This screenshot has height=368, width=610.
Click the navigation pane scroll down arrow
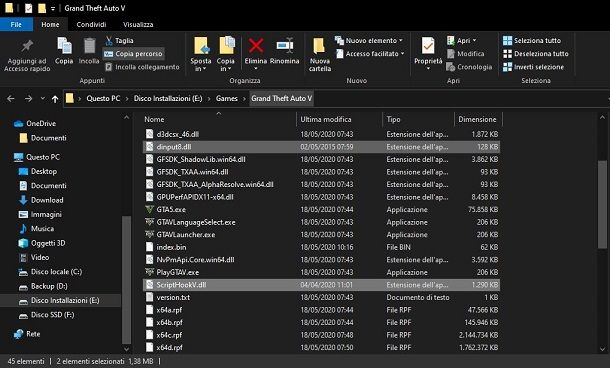click(x=126, y=348)
